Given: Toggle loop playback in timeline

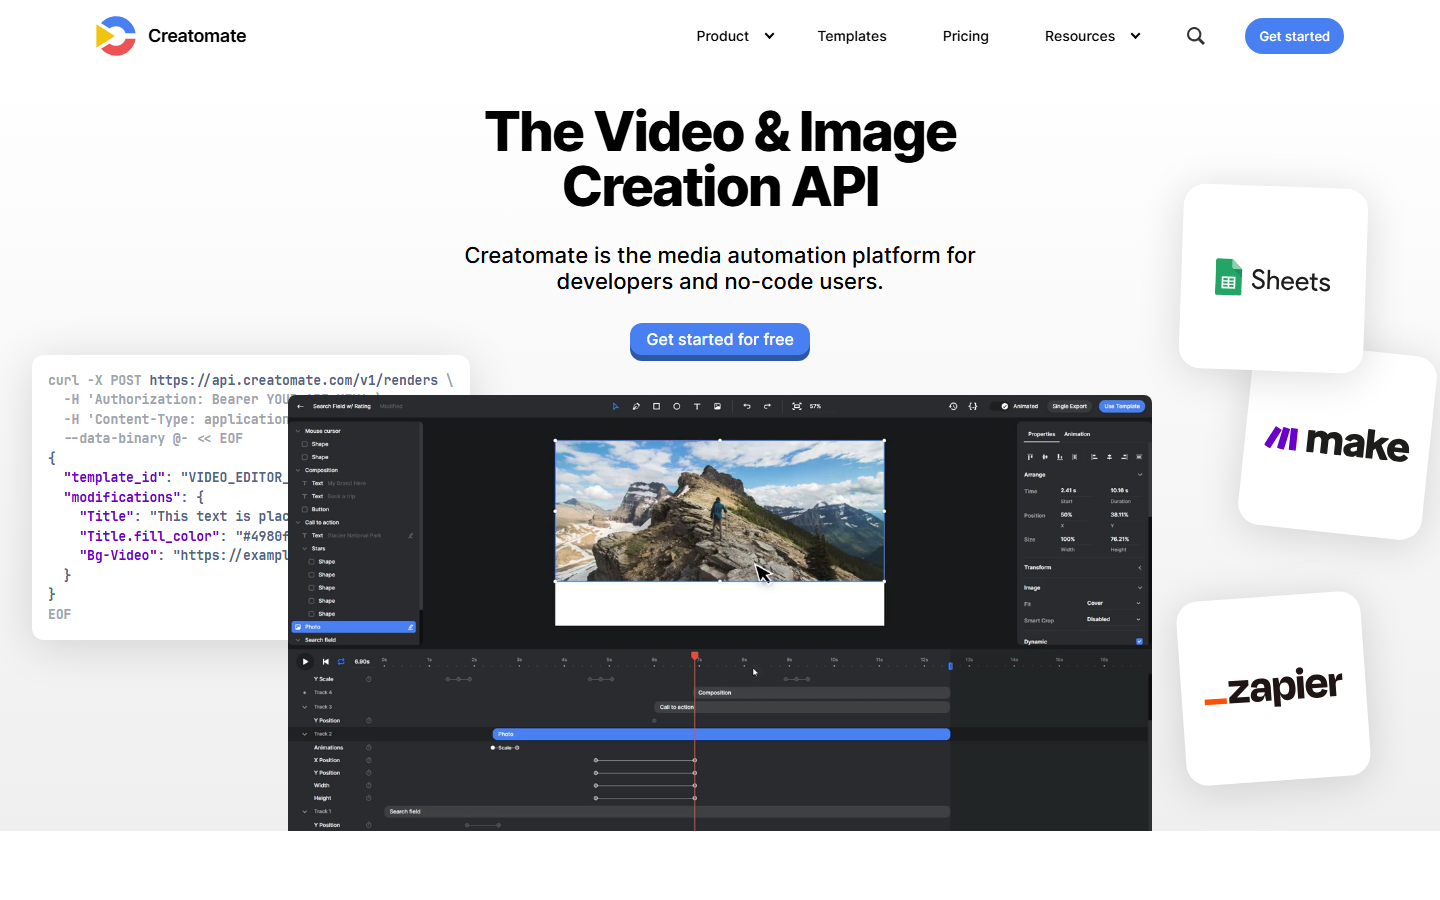Looking at the screenshot, I should (x=341, y=661).
